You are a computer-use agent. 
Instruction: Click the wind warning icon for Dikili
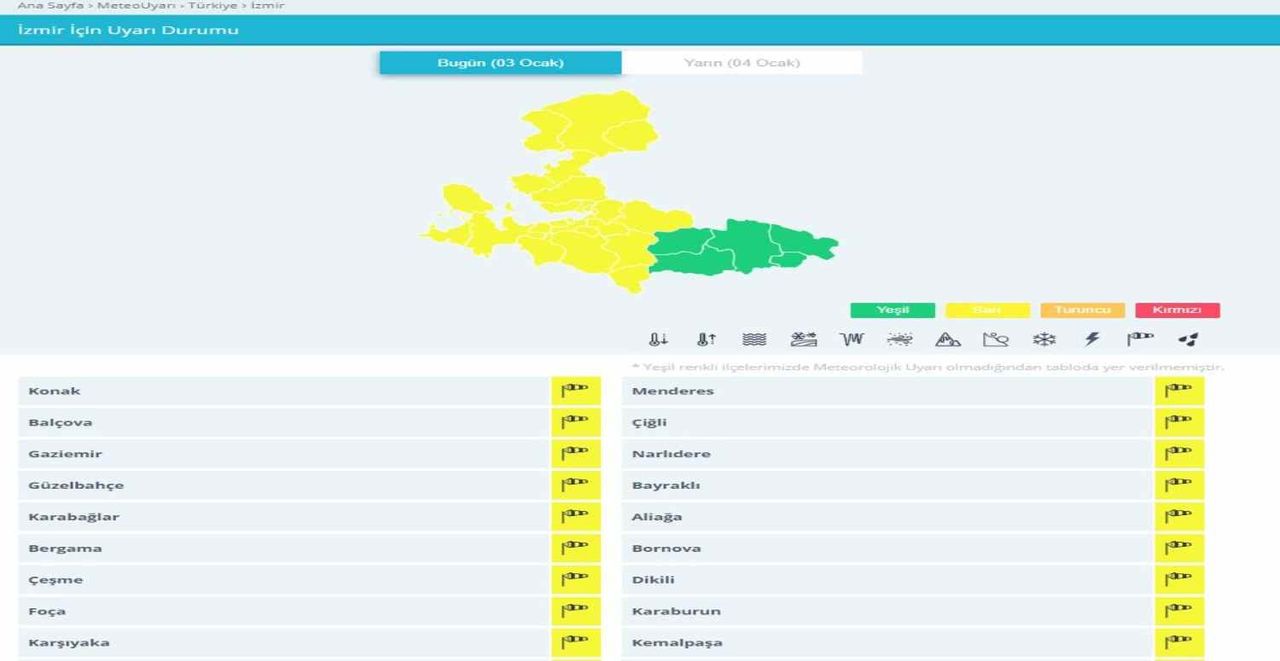click(1179, 580)
